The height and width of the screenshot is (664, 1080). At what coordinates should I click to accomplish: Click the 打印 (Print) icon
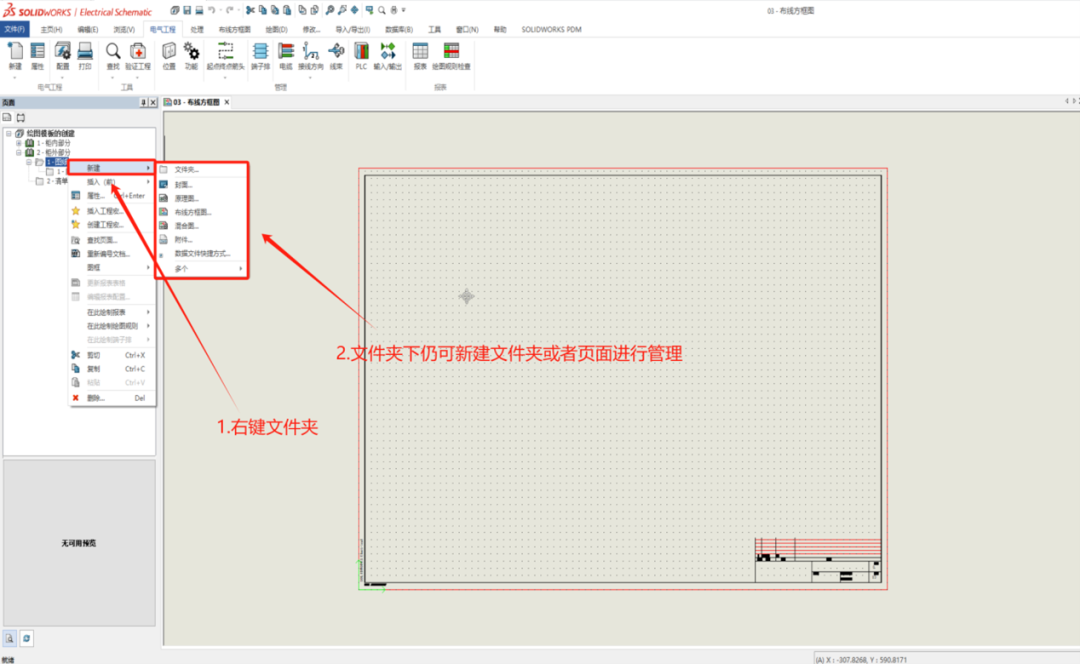(84, 51)
